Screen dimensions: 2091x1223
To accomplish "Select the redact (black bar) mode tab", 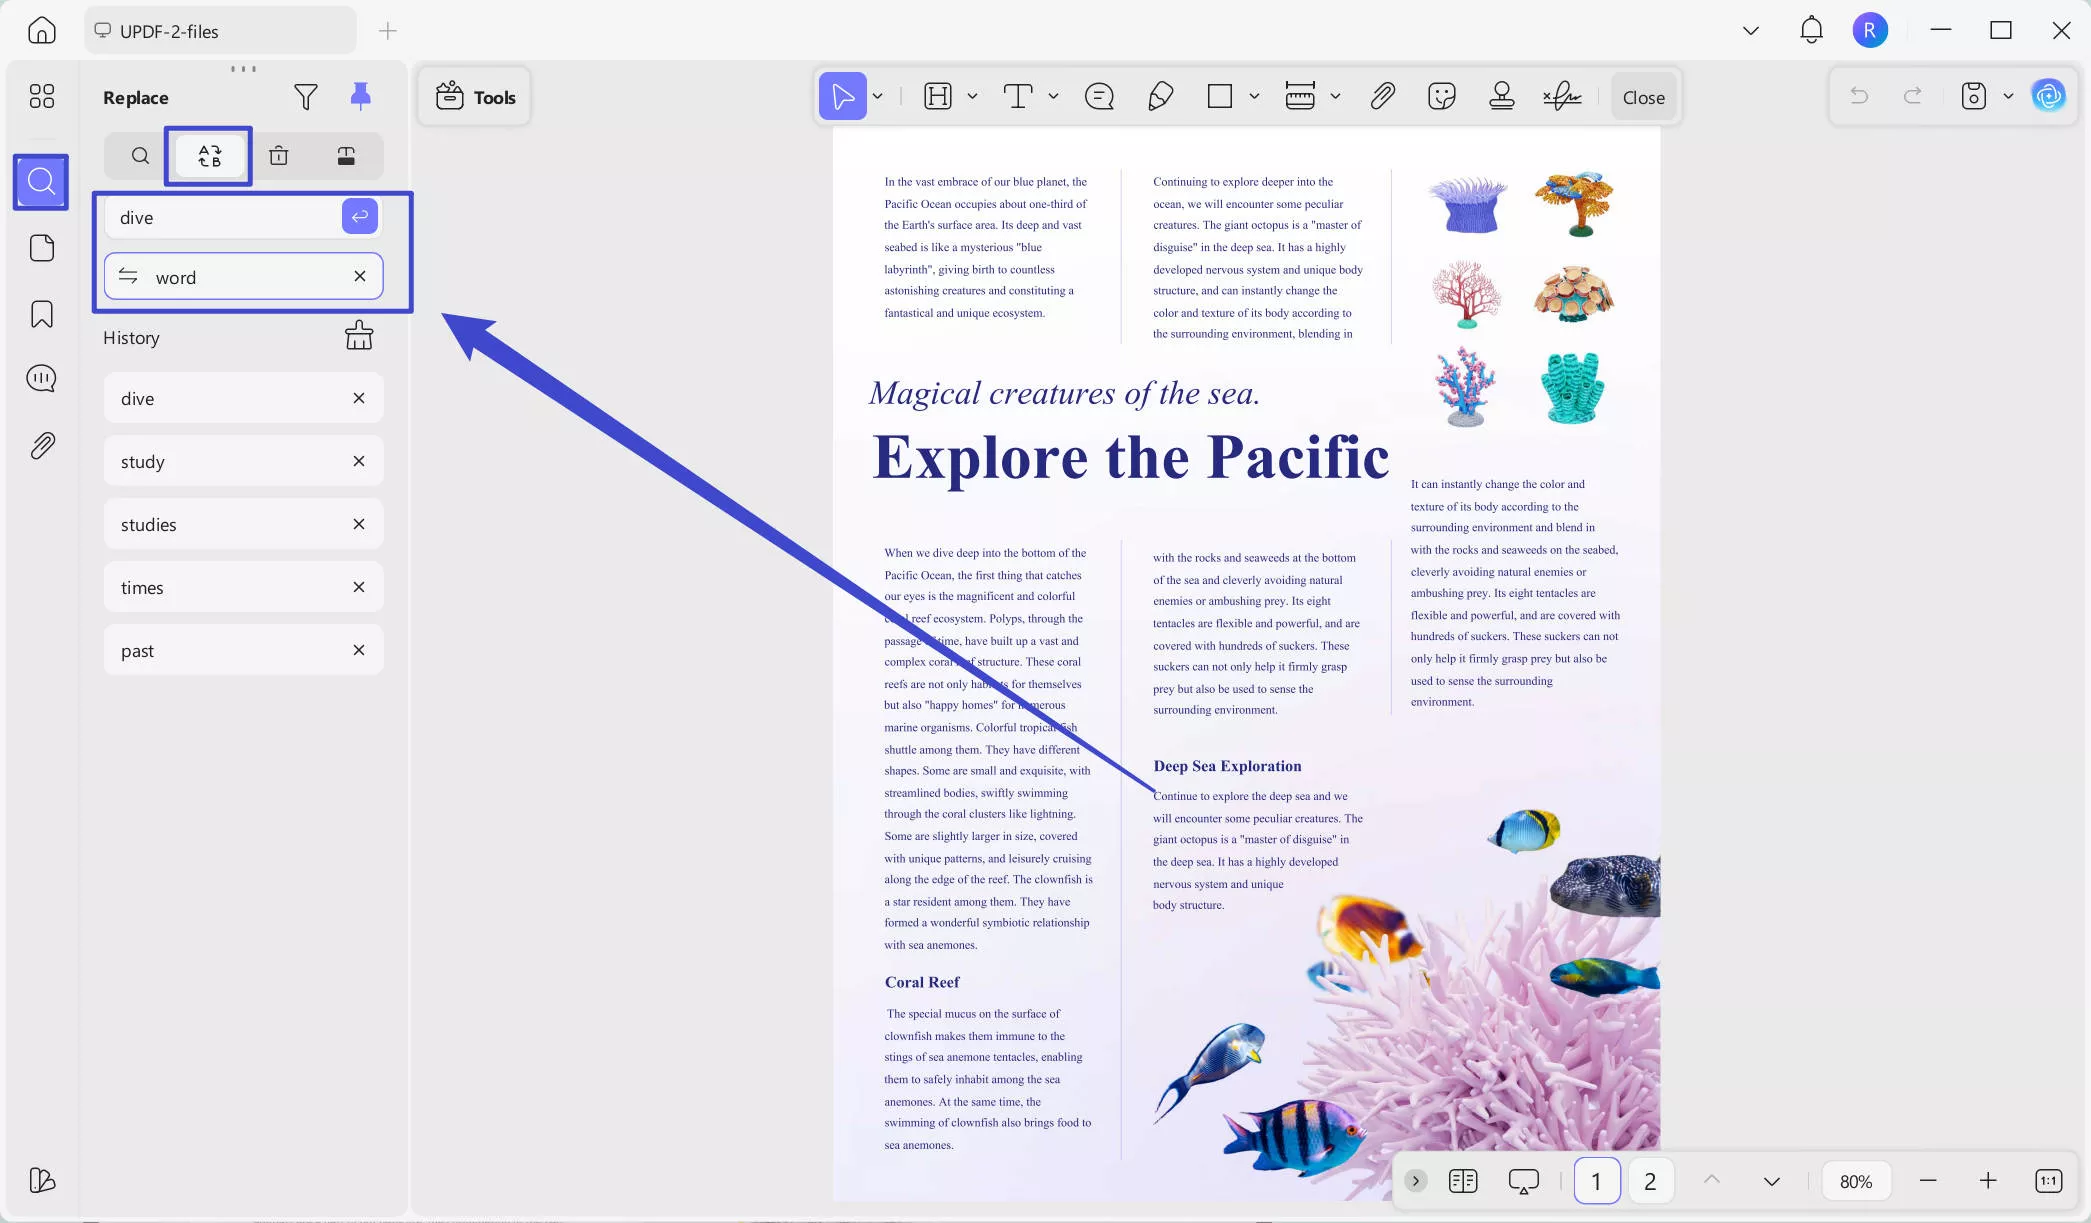I will point(346,156).
